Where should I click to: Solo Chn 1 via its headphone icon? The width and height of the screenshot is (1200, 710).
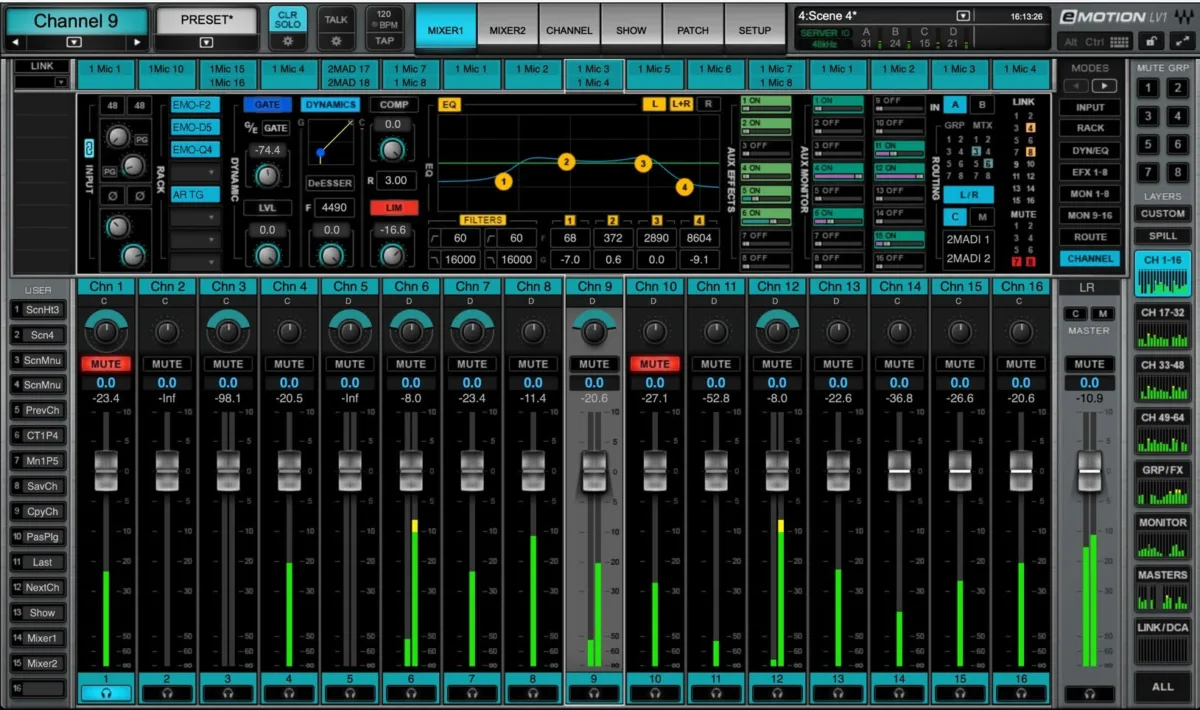(x=106, y=692)
